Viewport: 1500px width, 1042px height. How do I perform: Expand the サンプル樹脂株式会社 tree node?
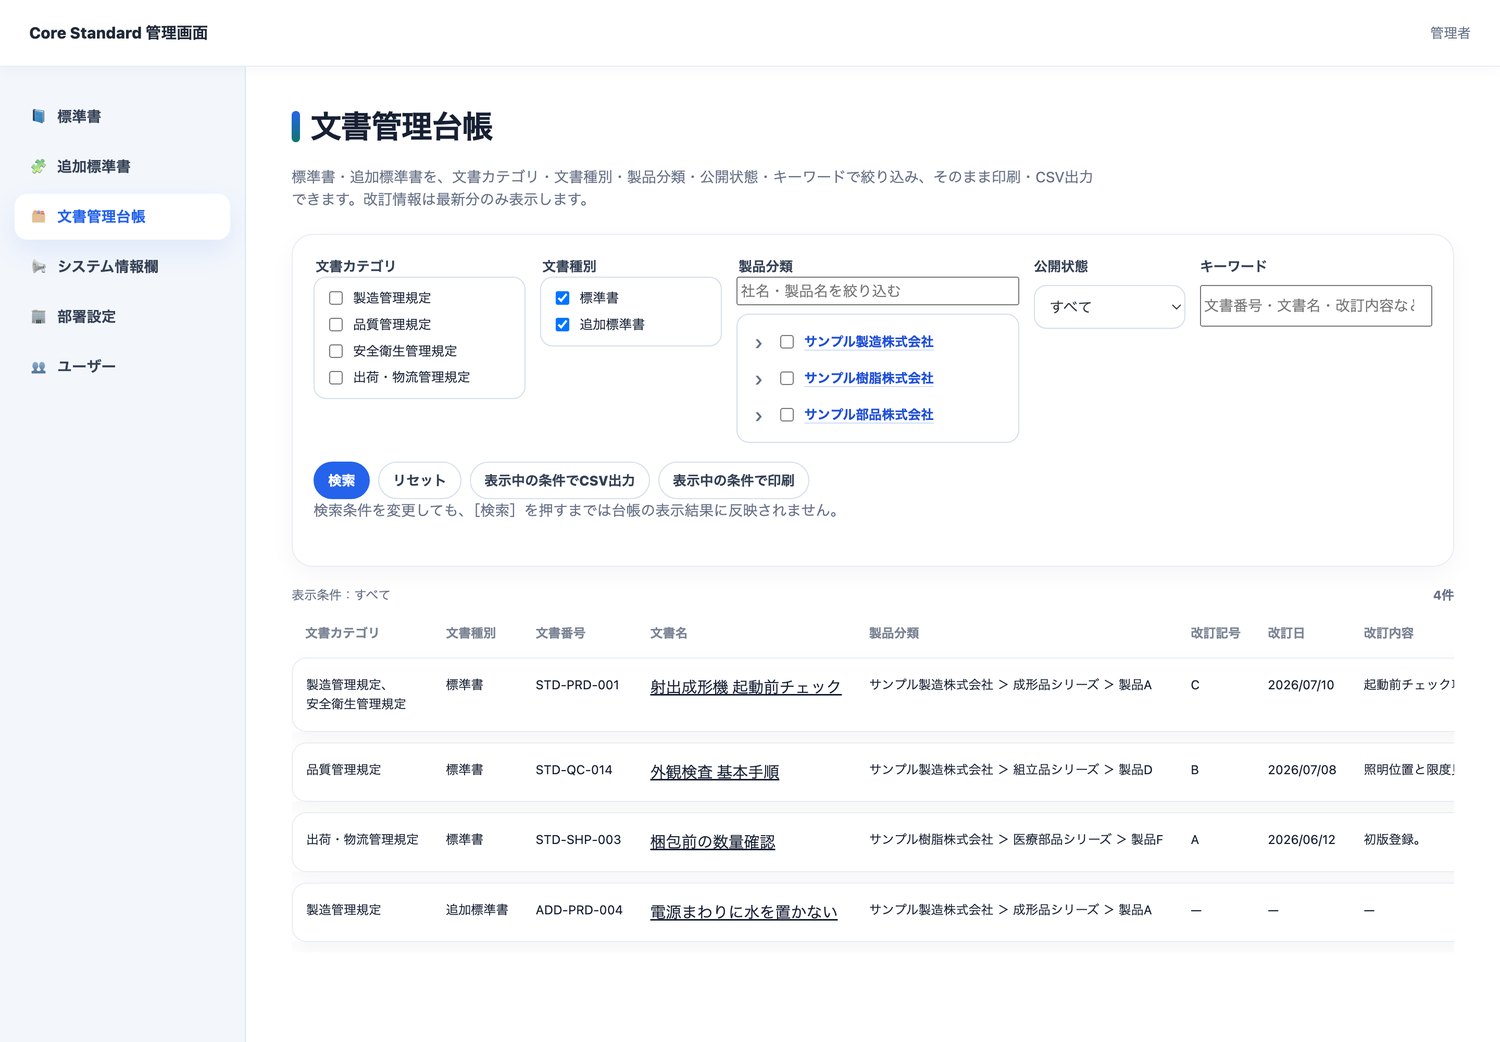coord(758,379)
